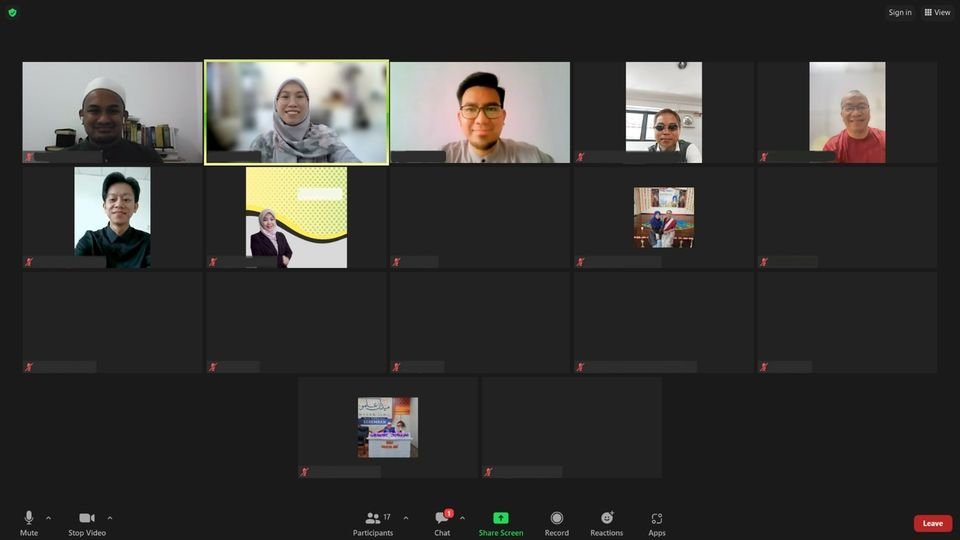960x540 pixels.
Task: Select the video tile with red shirt participant
Action: [x=847, y=112]
